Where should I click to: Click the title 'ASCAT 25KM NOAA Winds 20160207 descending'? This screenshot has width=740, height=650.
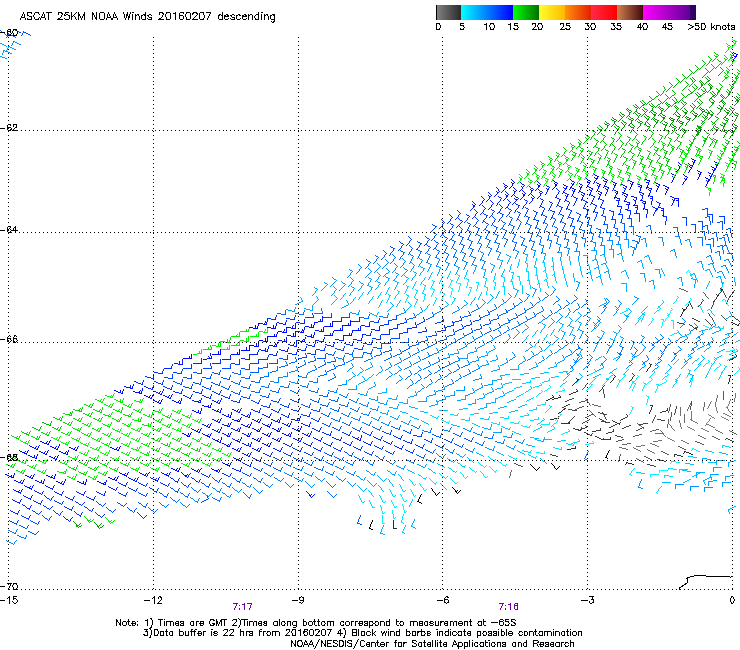click(x=147, y=16)
